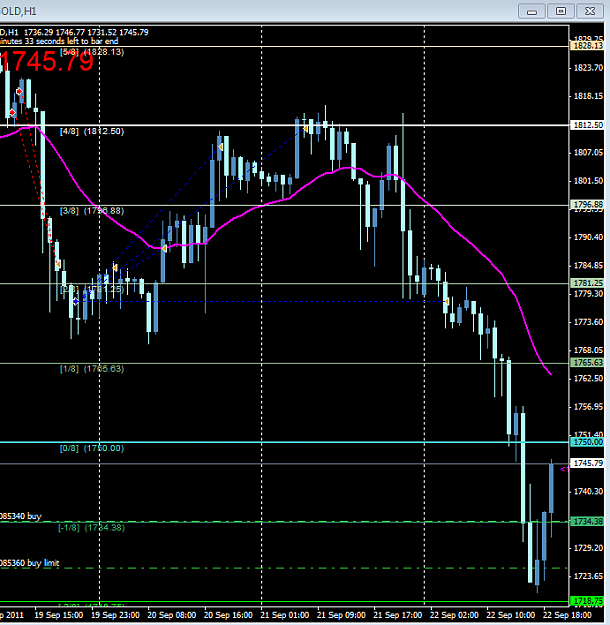
Task: Select the 1781.25 price axis label
Action: (588, 283)
